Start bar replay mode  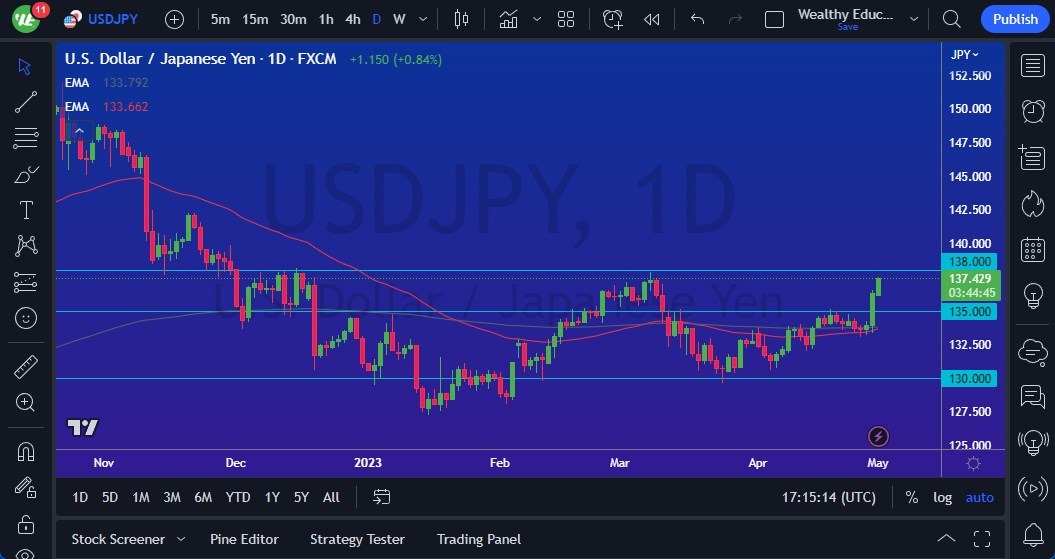[651, 20]
